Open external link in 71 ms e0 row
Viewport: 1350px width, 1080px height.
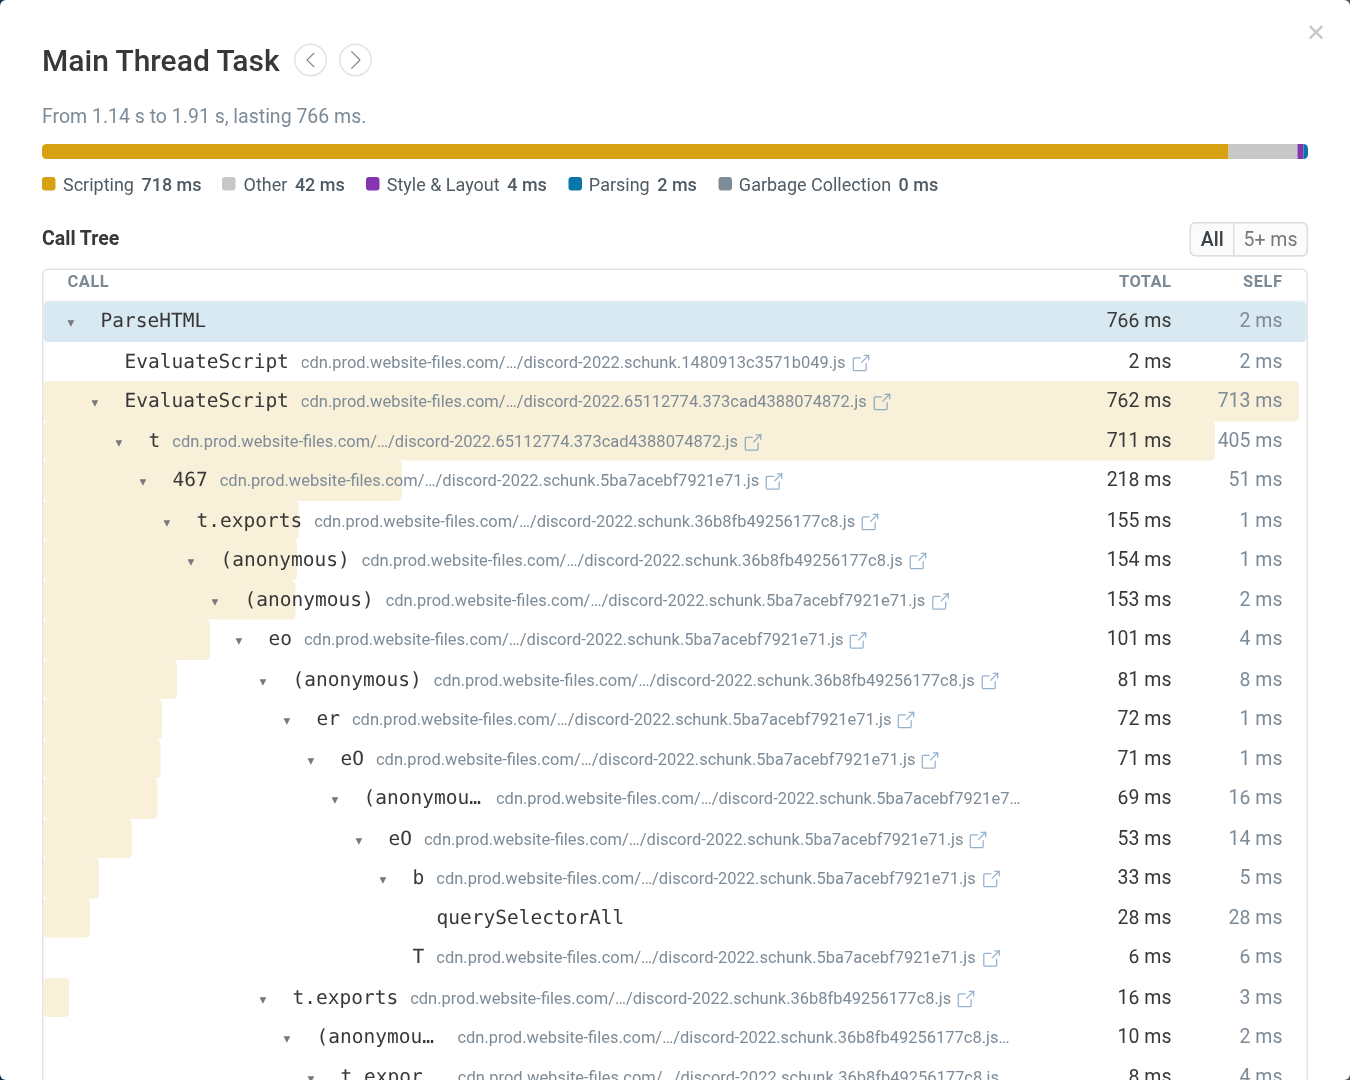pyautogui.click(x=930, y=760)
